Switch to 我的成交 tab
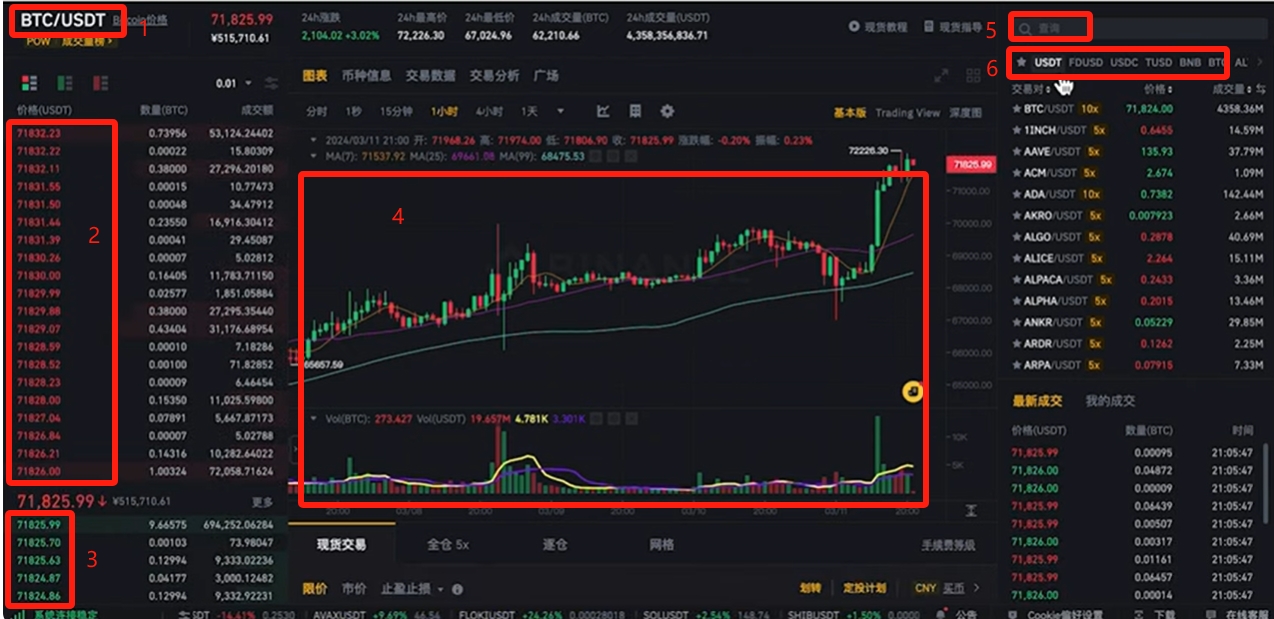The image size is (1274, 619). pos(1110,401)
